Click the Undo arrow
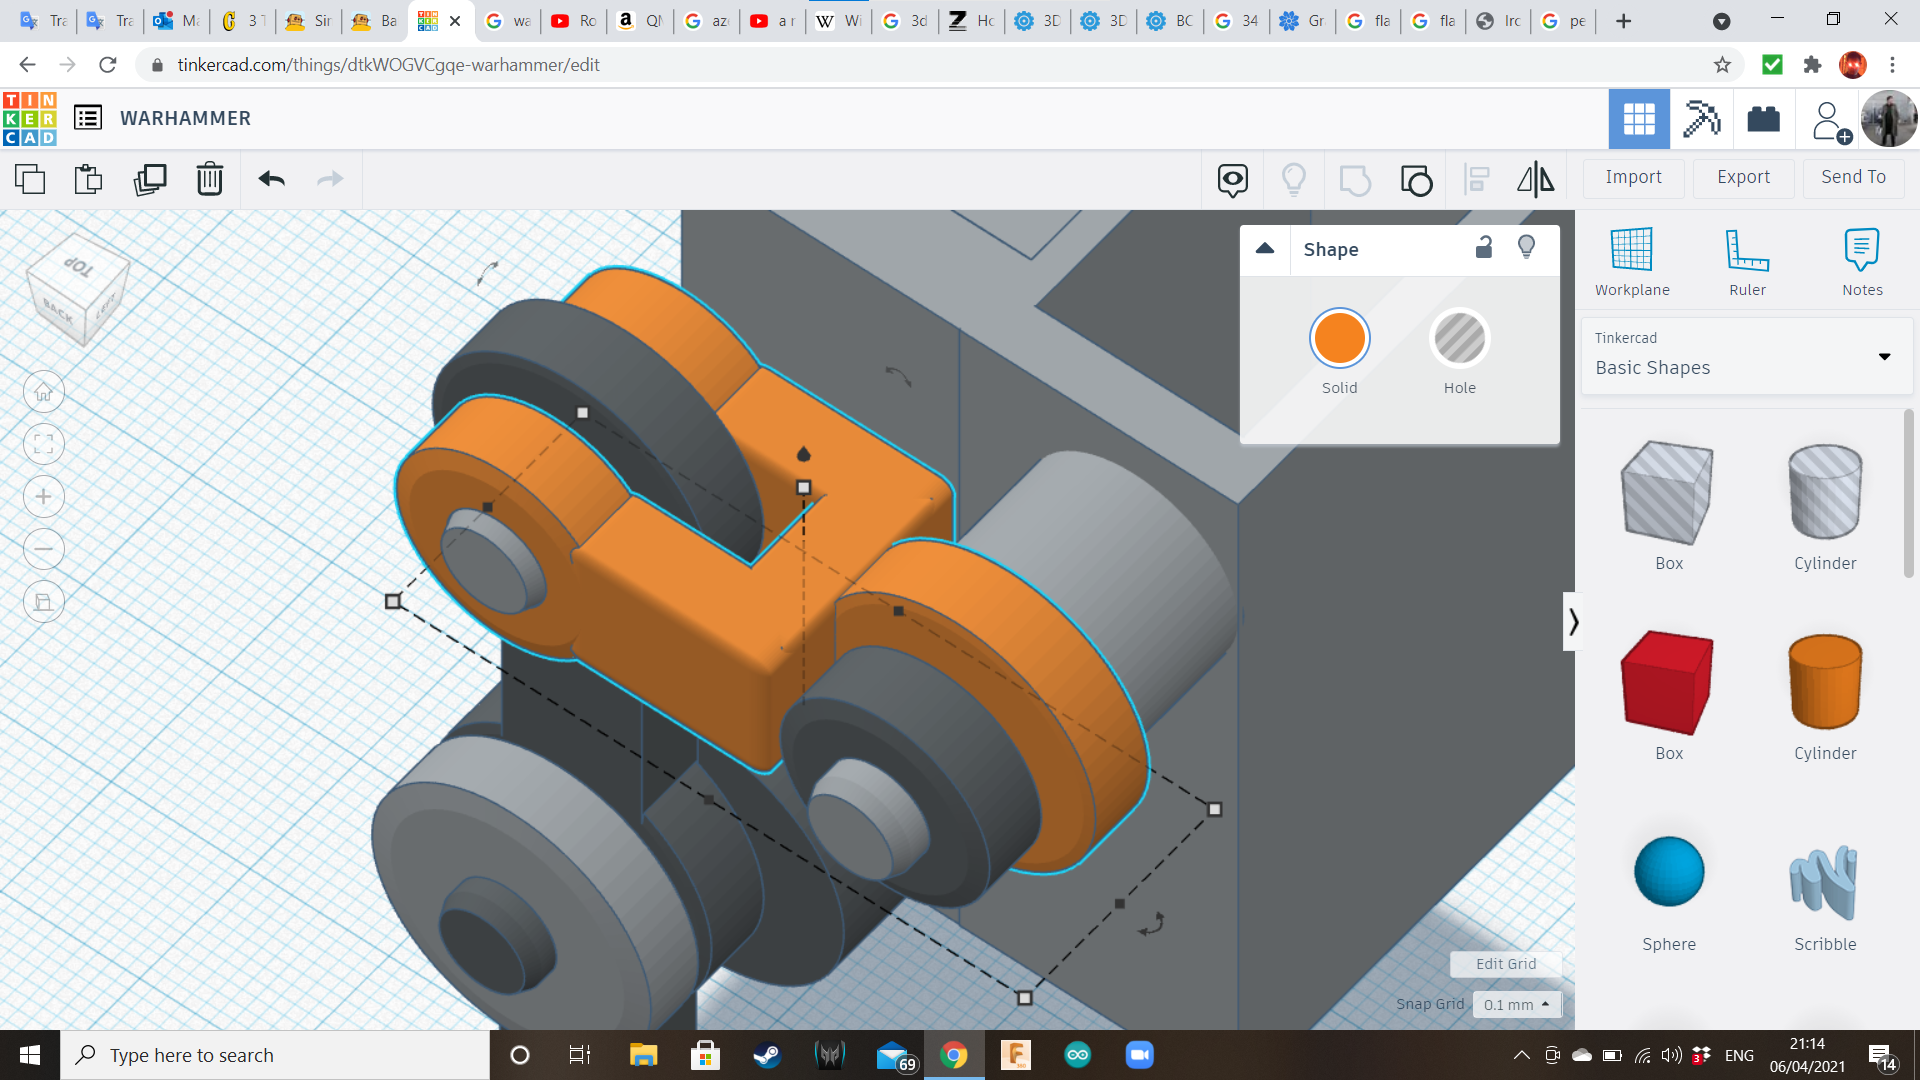 point(272,179)
